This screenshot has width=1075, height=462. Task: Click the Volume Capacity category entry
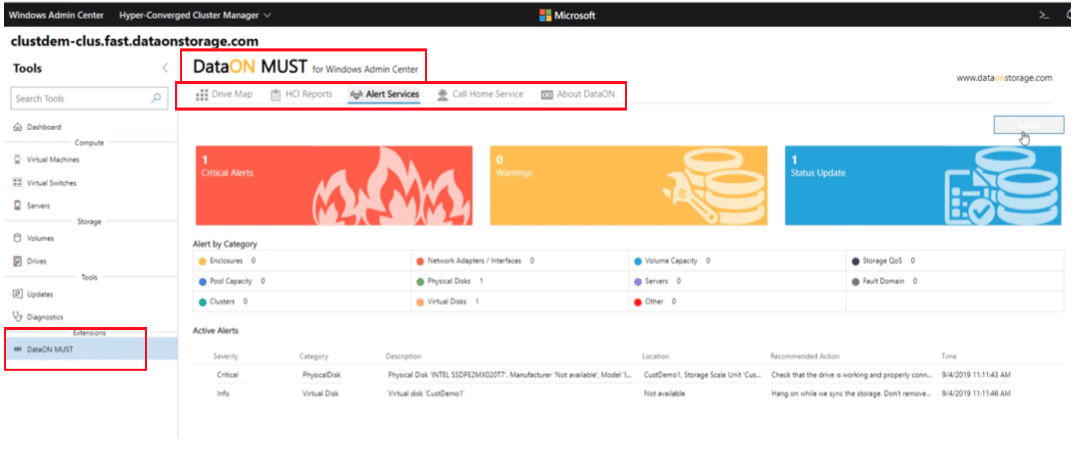coord(673,261)
